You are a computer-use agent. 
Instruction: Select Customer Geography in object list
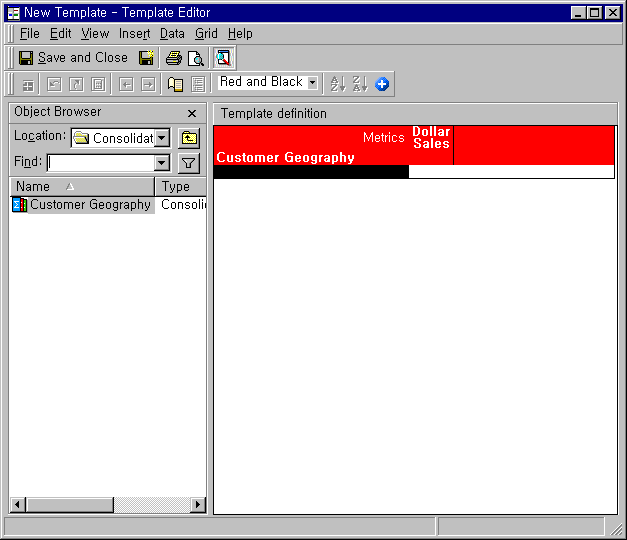click(x=90, y=205)
